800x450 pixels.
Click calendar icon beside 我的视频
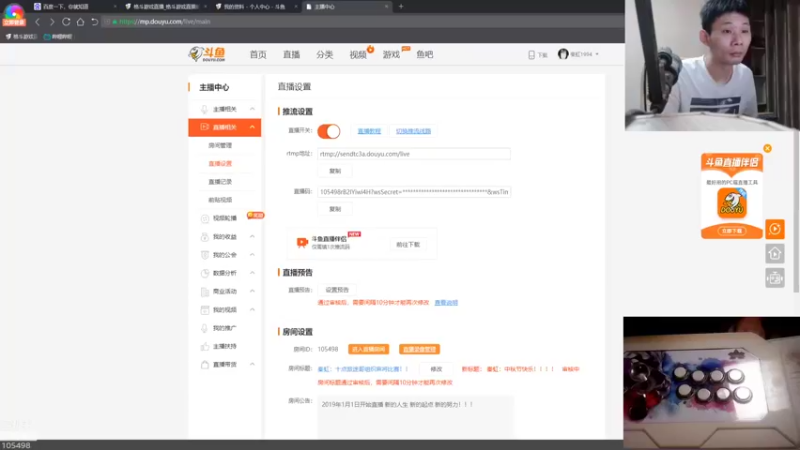[205, 310]
